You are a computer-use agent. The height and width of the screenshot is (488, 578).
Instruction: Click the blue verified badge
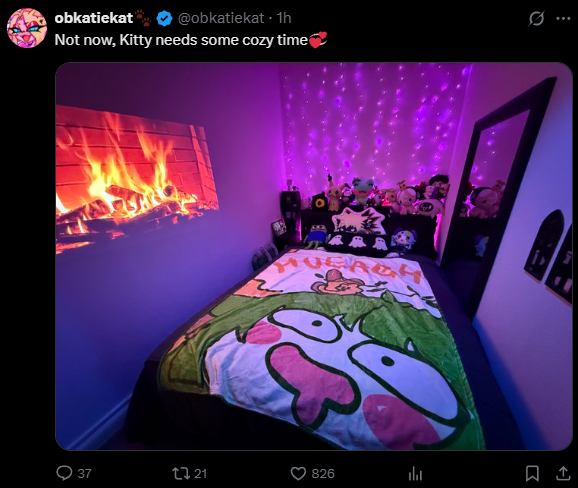[164, 18]
